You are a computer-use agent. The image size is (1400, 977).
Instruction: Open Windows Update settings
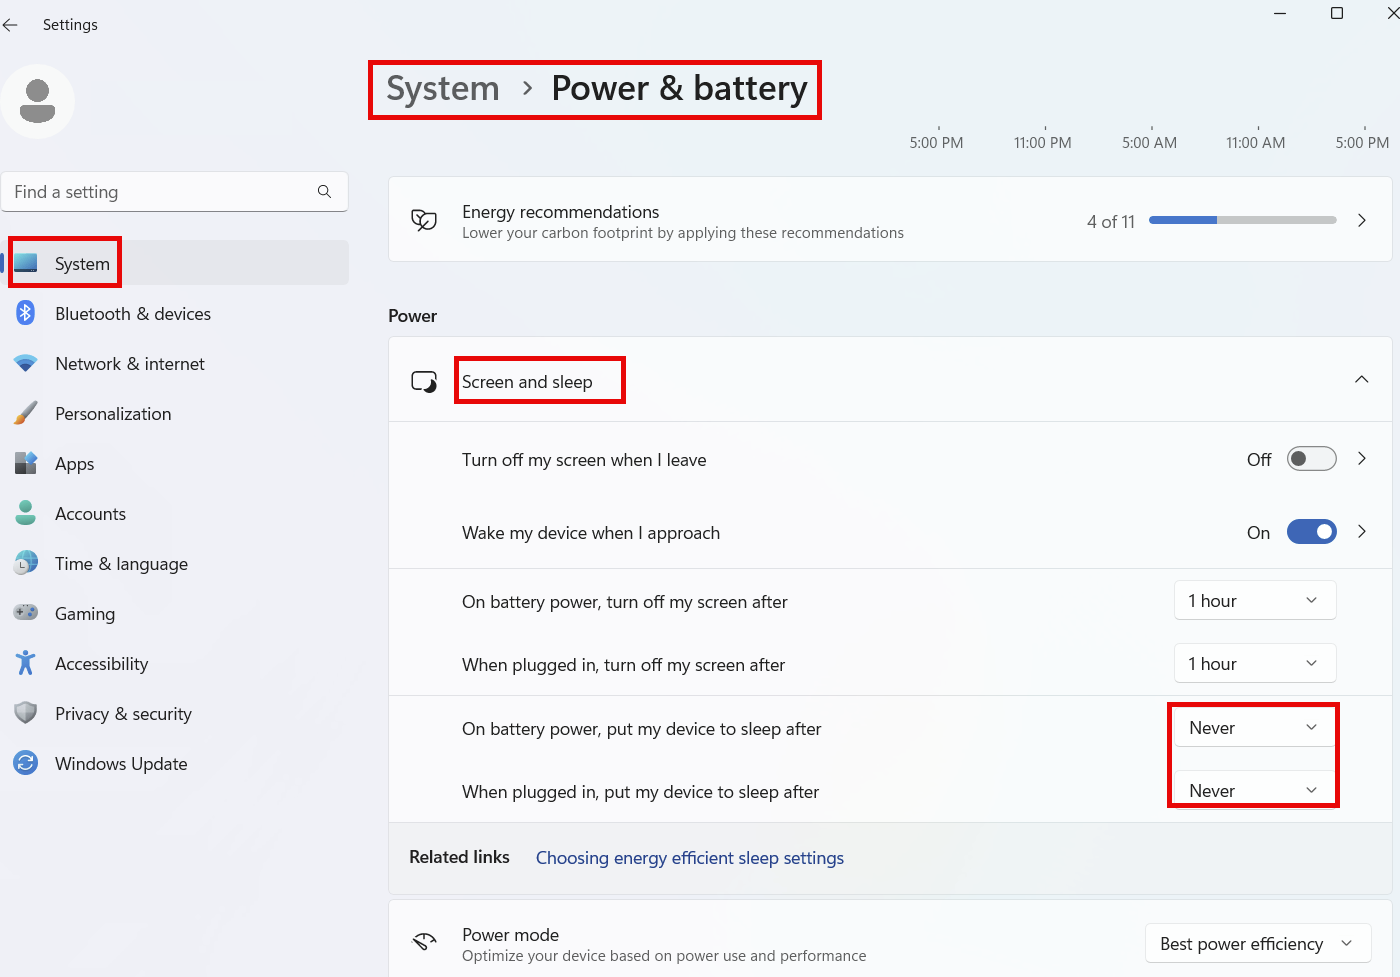[x=175, y=763]
